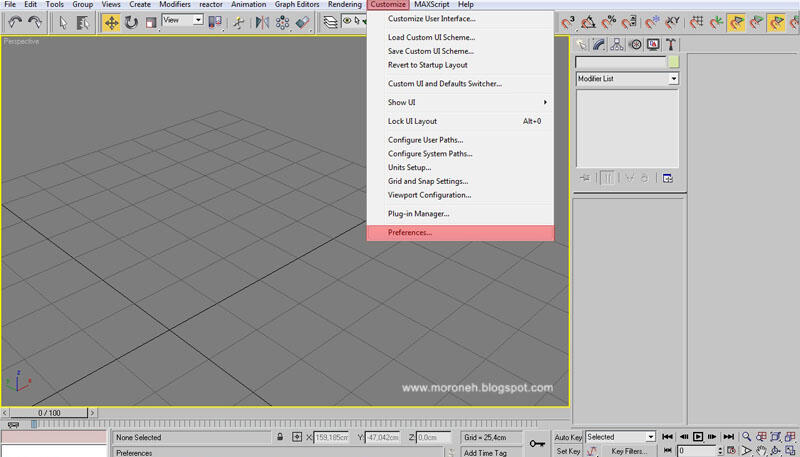Toggle the 3D Snaps magnet button

point(567,22)
